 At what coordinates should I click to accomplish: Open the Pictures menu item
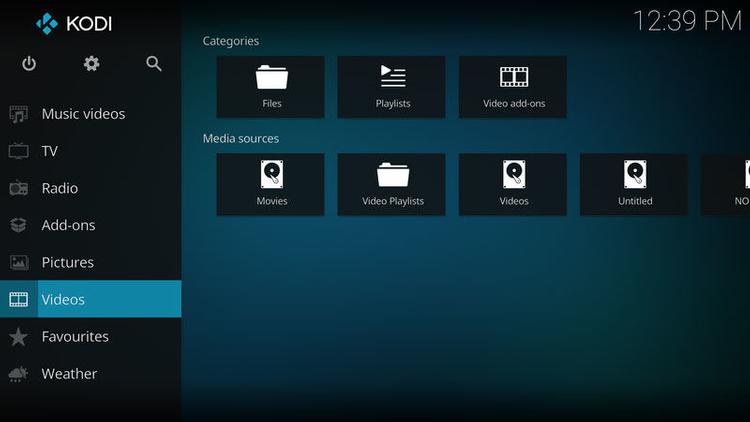point(67,262)
